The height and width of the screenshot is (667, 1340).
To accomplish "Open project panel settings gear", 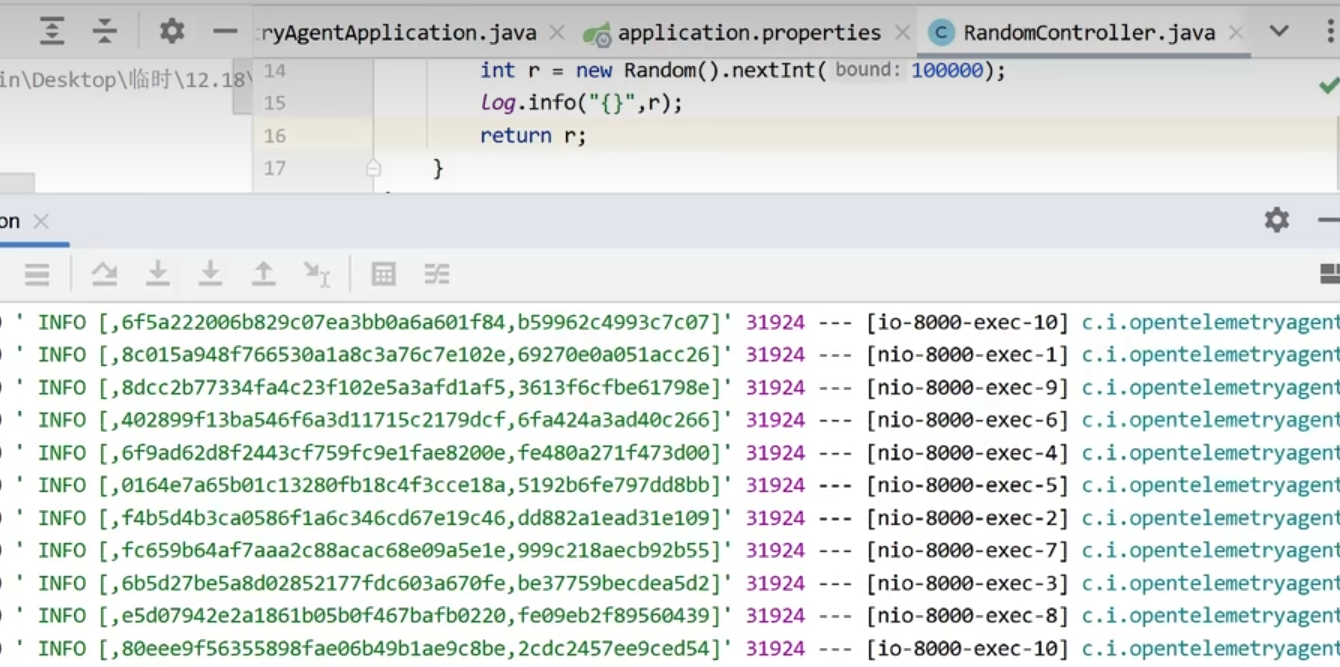I will point(172,32).
